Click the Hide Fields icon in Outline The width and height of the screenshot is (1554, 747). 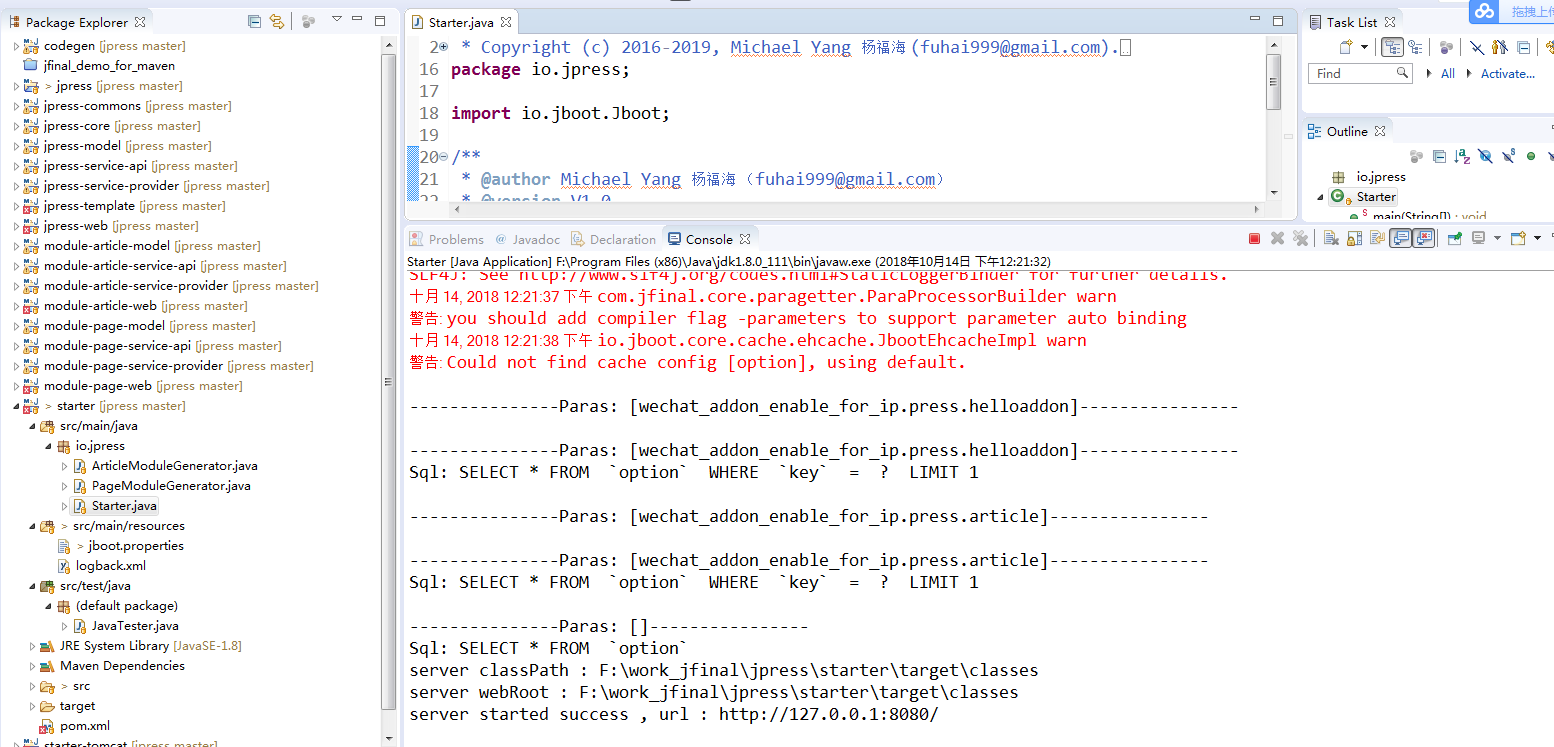click(x=1485, y=156)
